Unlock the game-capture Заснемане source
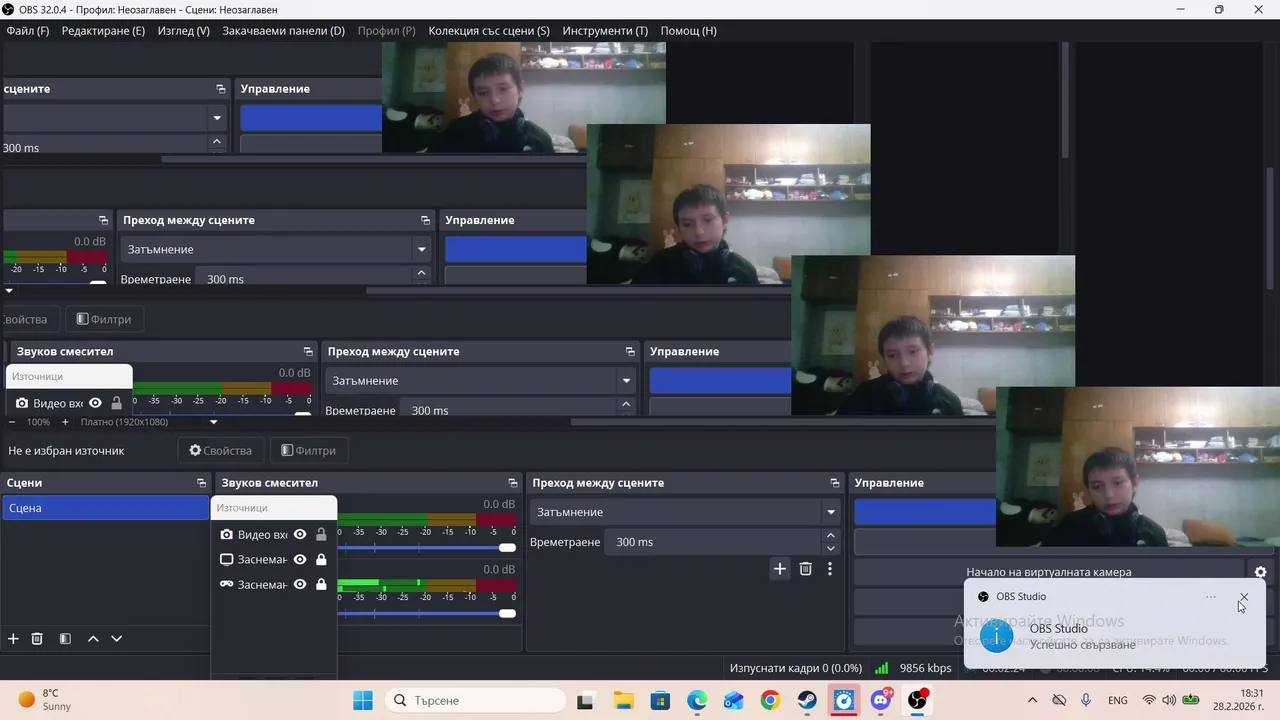1280x720 pixels. 321,585
